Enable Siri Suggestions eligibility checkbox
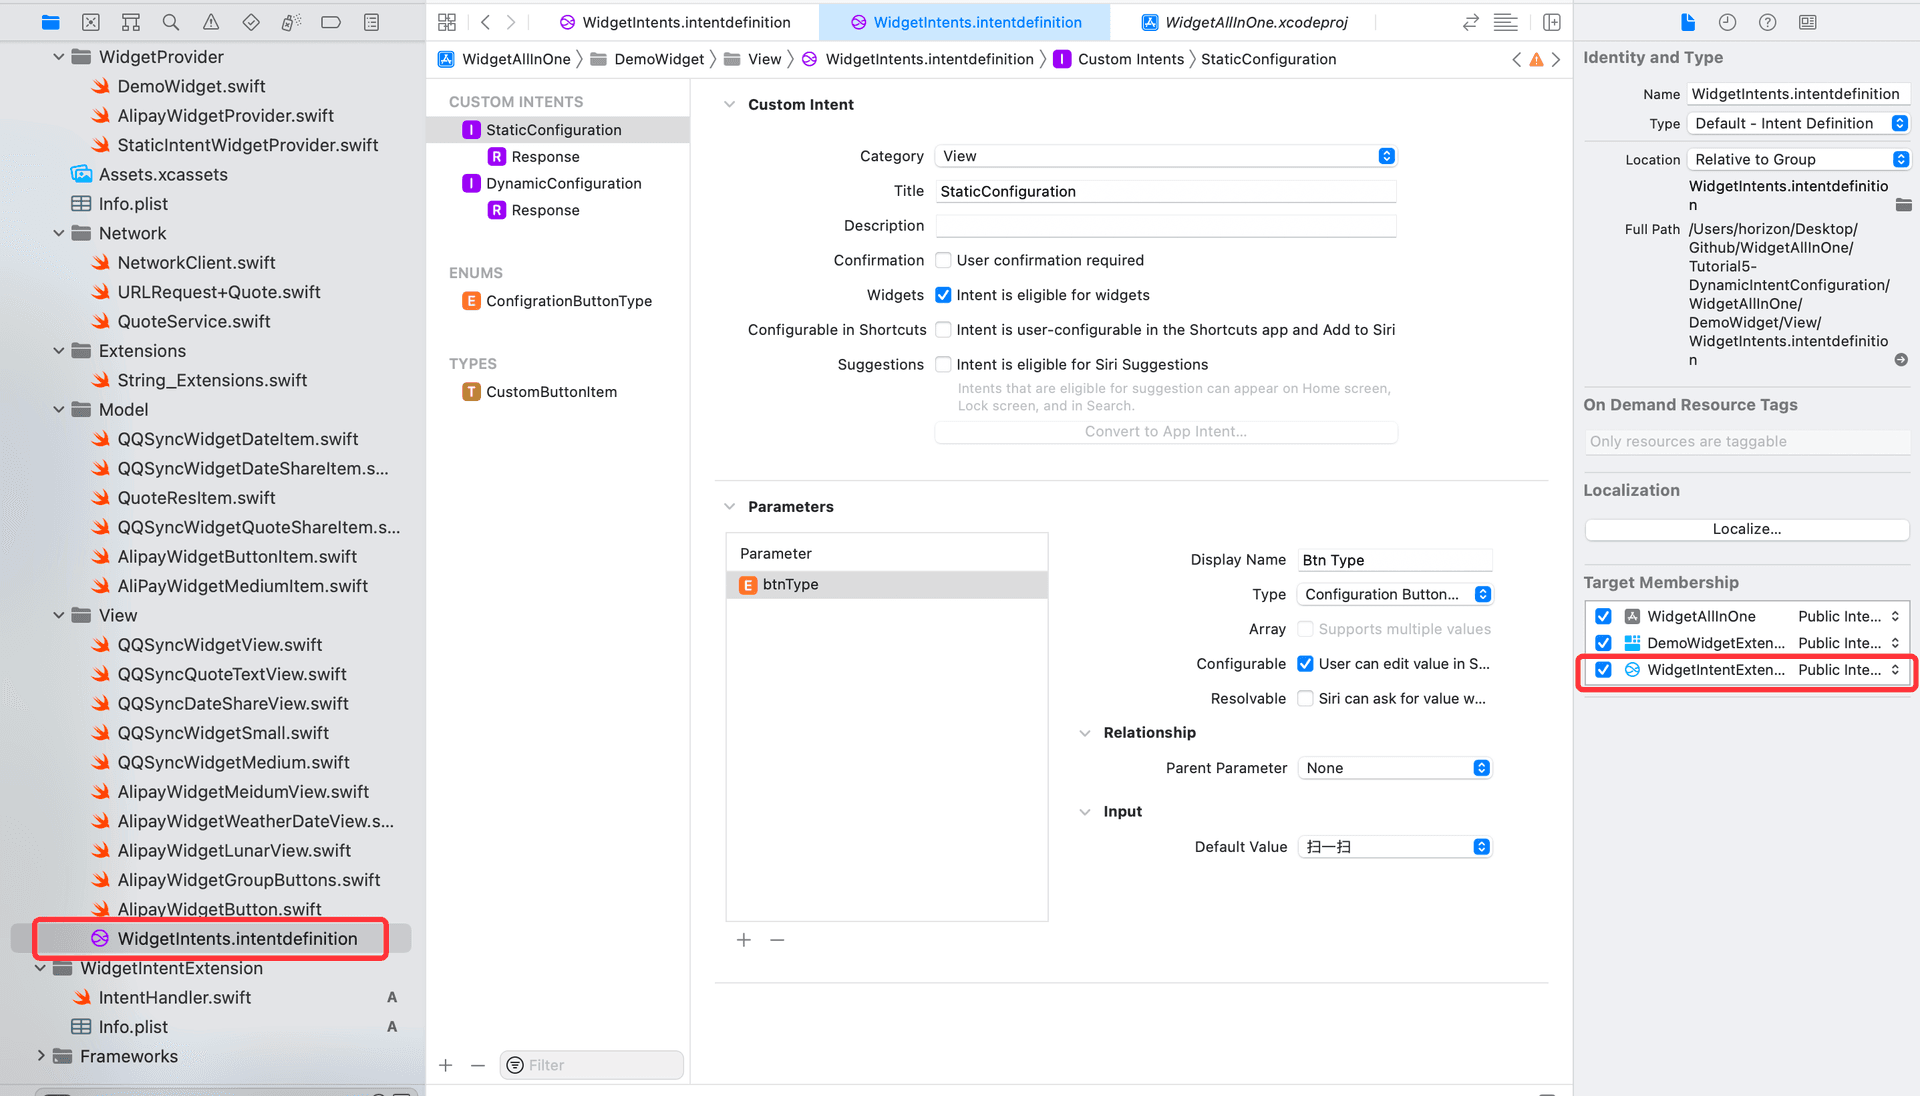 click(943, 364)
